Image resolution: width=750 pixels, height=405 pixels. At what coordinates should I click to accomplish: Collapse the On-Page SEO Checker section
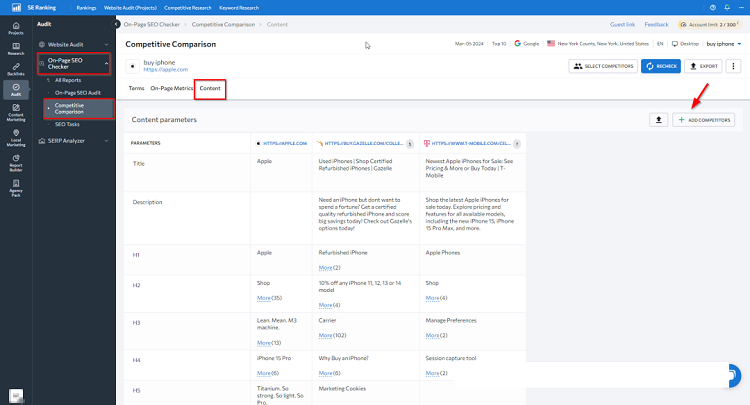[74, 64]
